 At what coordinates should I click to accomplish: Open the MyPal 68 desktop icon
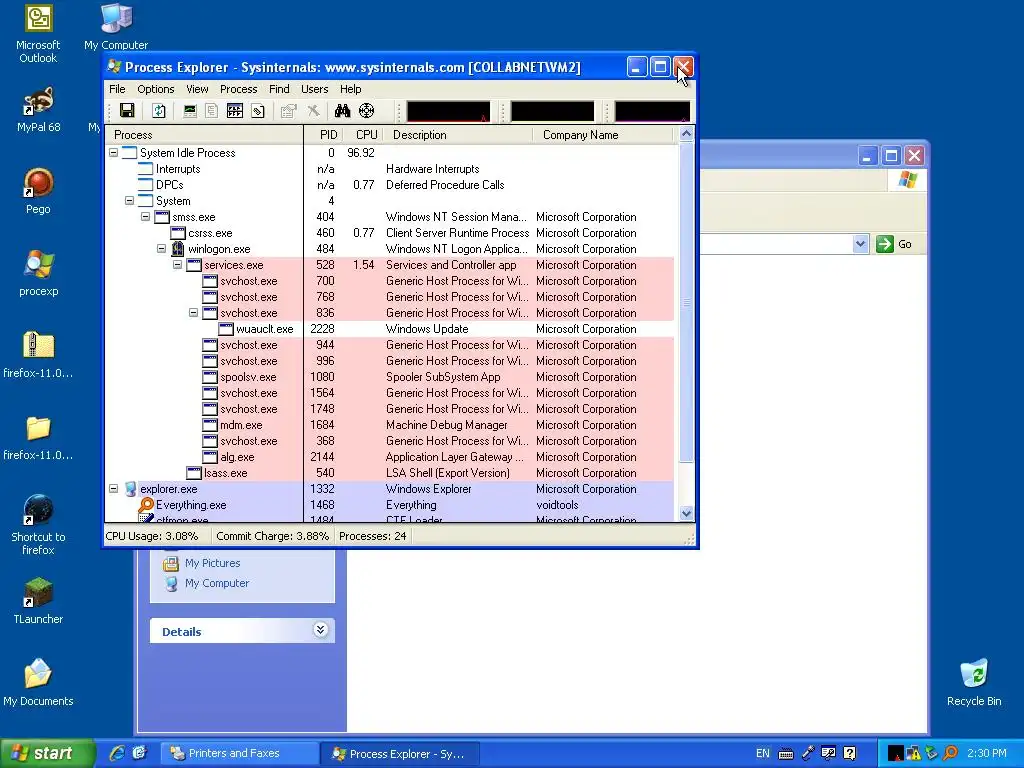38,109
